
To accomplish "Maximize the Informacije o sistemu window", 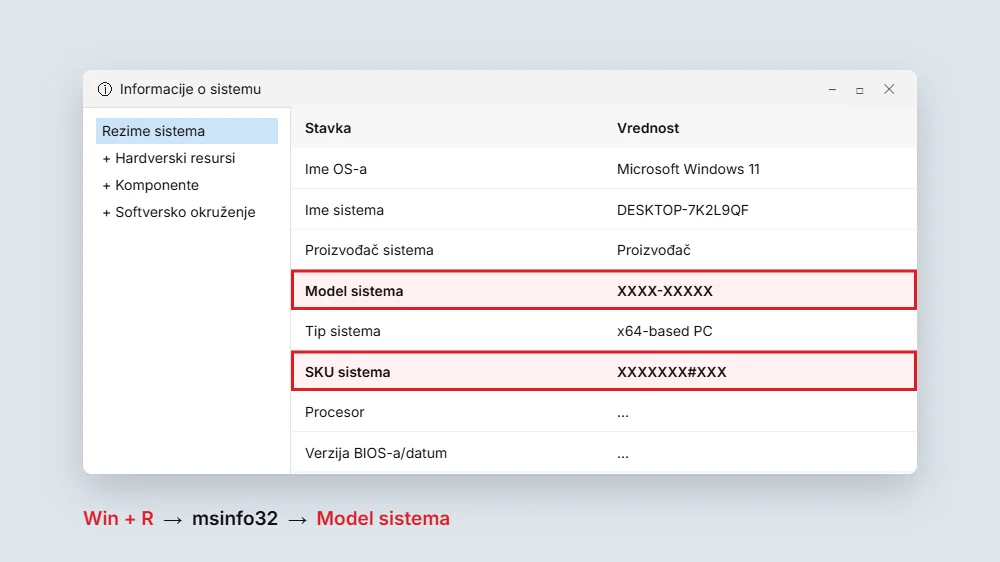I will [x=860, y=91].
